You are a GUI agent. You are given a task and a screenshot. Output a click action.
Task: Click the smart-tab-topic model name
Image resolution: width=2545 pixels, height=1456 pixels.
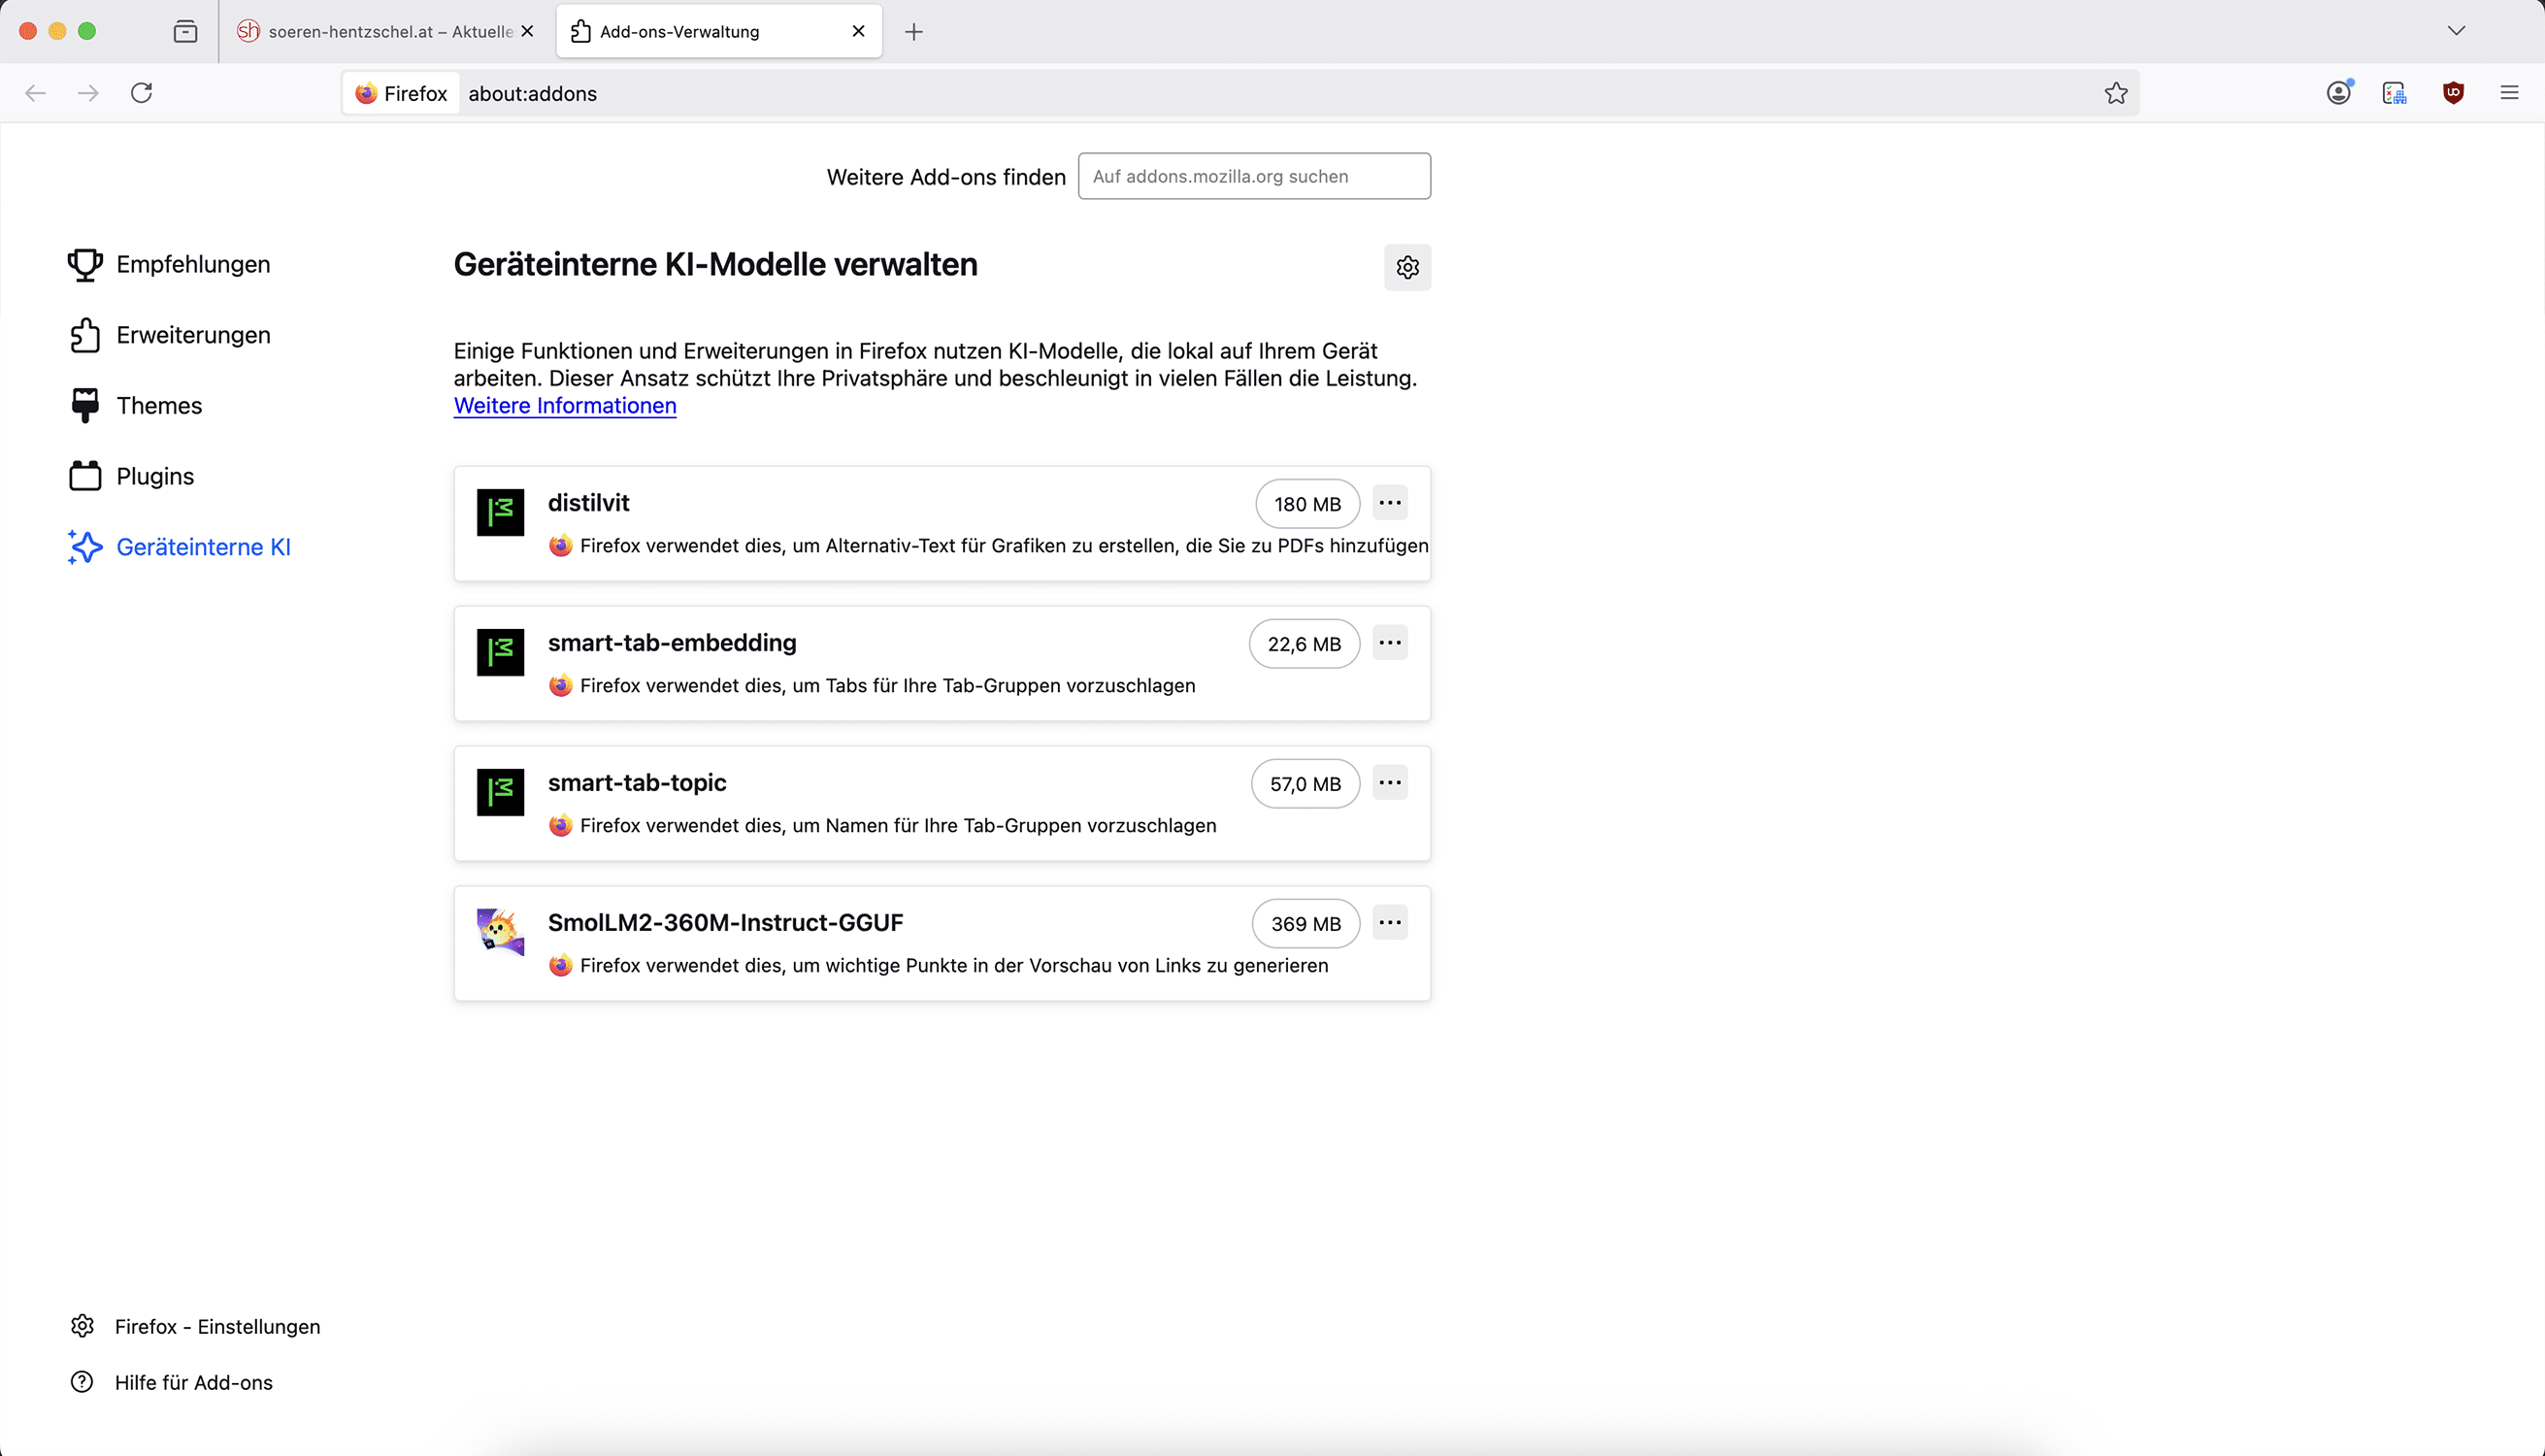click(x=637, y=783)
